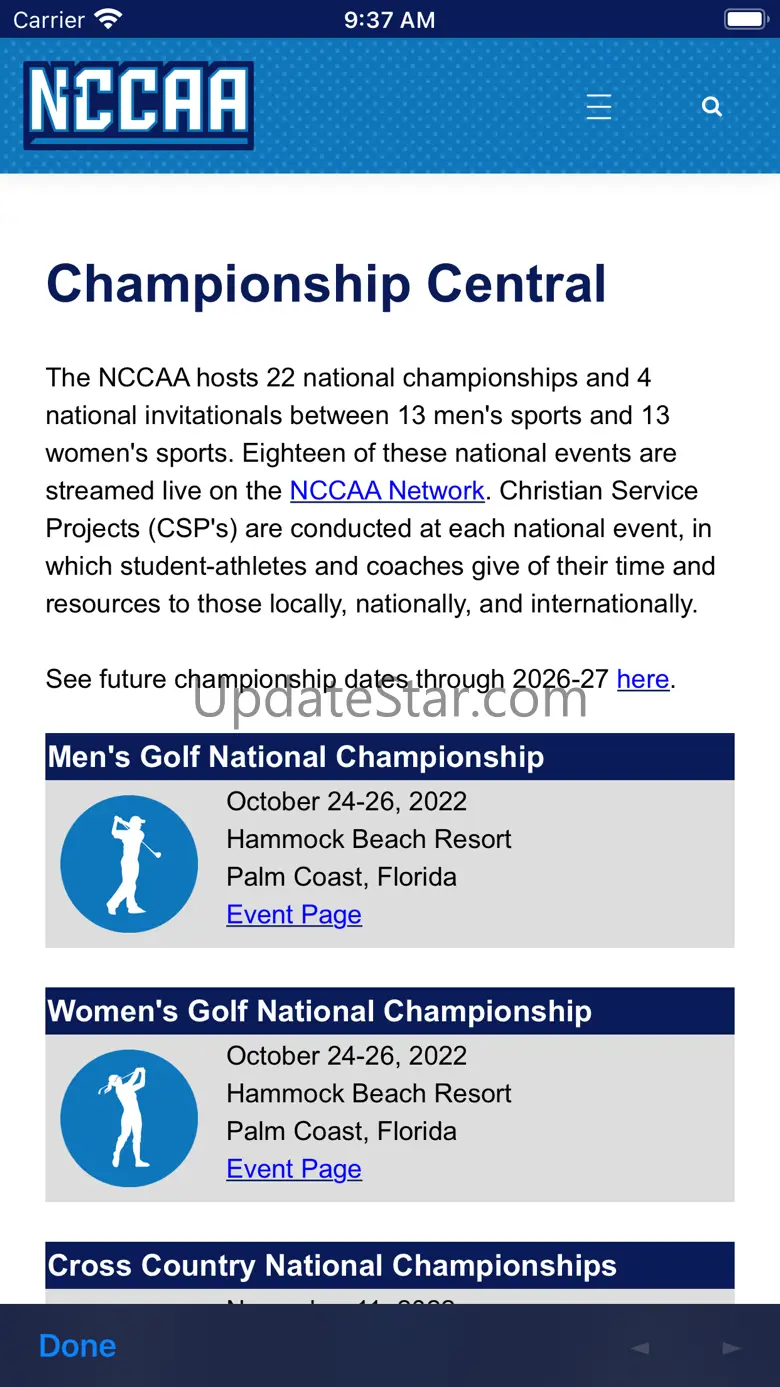Tap the men's golfer circle icon
The width and height of the screenshot is (780, 1387).
pyautogui.click(x=129, y=864)
